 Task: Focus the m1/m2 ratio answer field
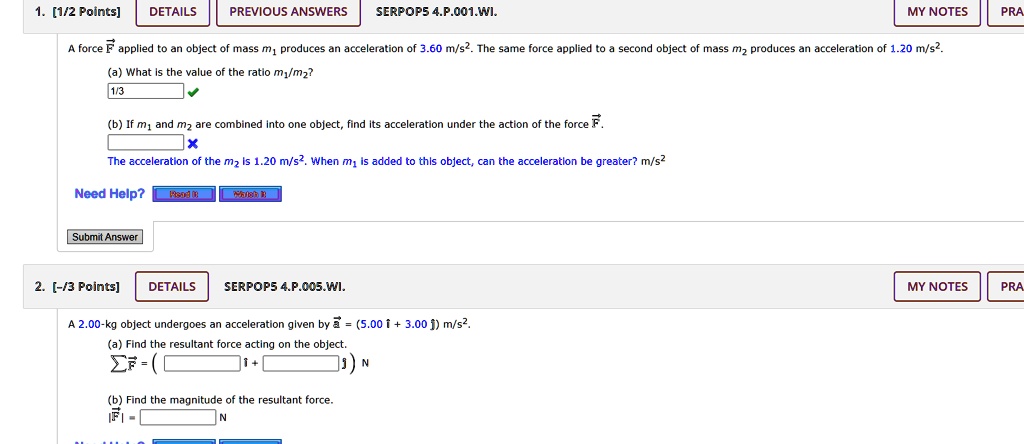[x=146, y=92]
